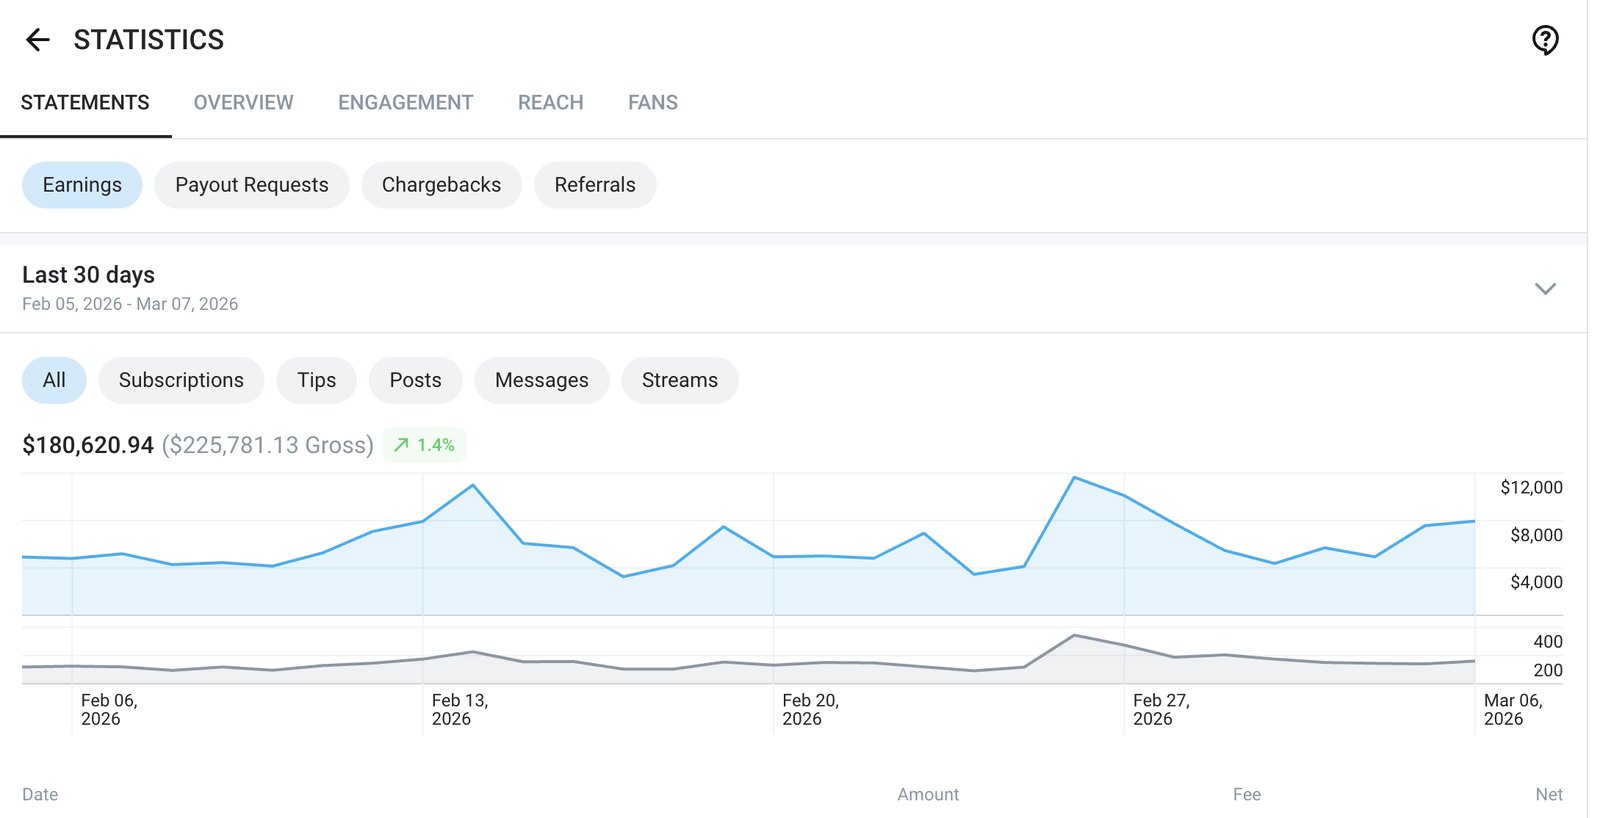Select the Chargebacks pill
This screenshot has height=818, width=1600.
441,185
